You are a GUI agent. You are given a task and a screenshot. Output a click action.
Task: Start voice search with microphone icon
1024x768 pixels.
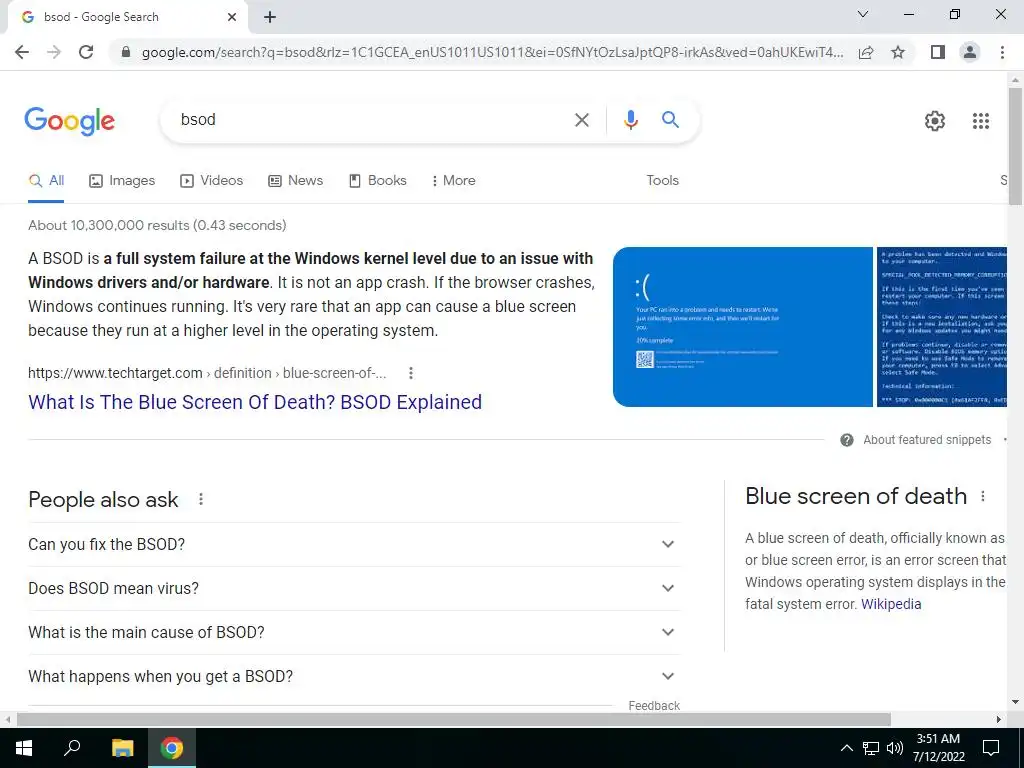click(630, 120)
